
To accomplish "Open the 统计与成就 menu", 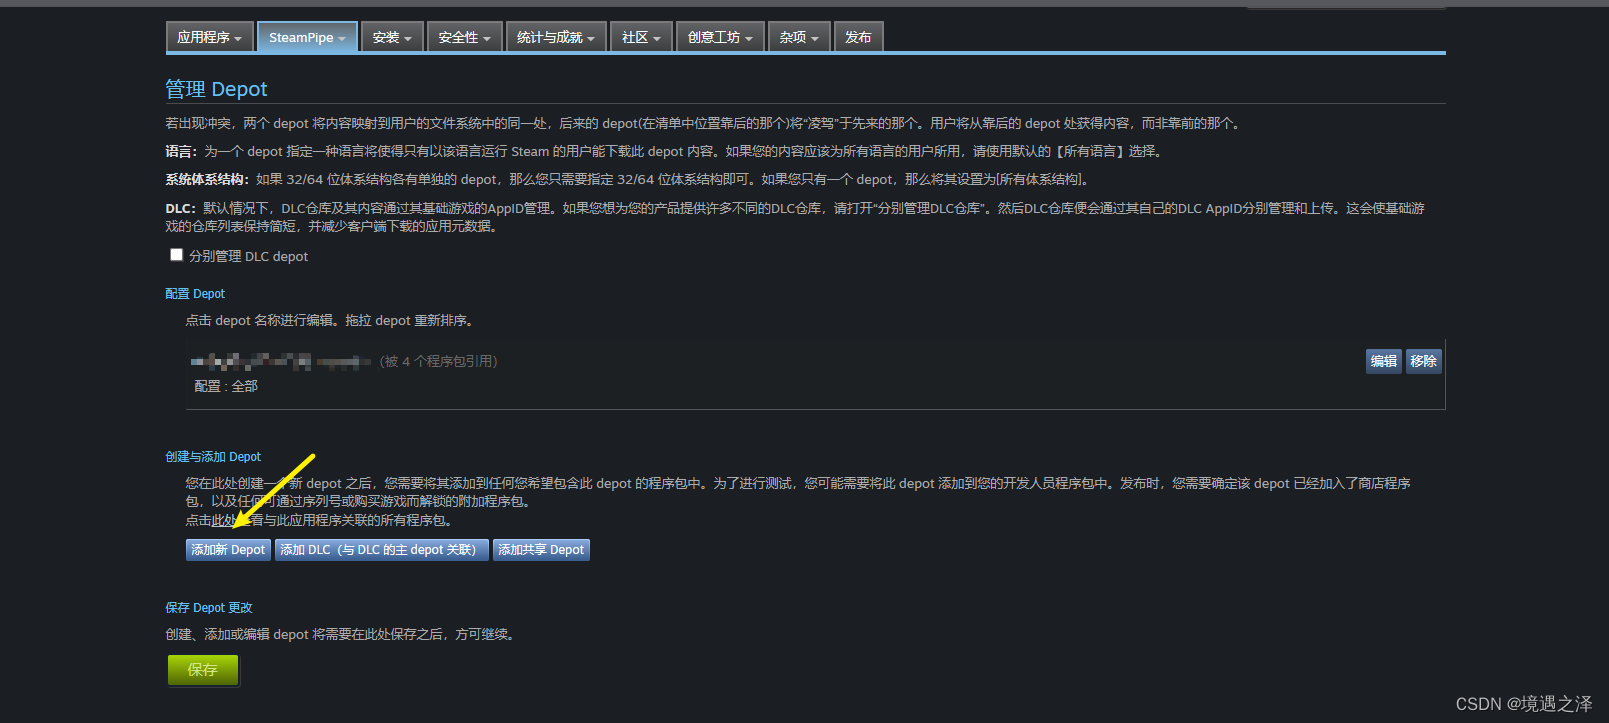I will 556,37.
